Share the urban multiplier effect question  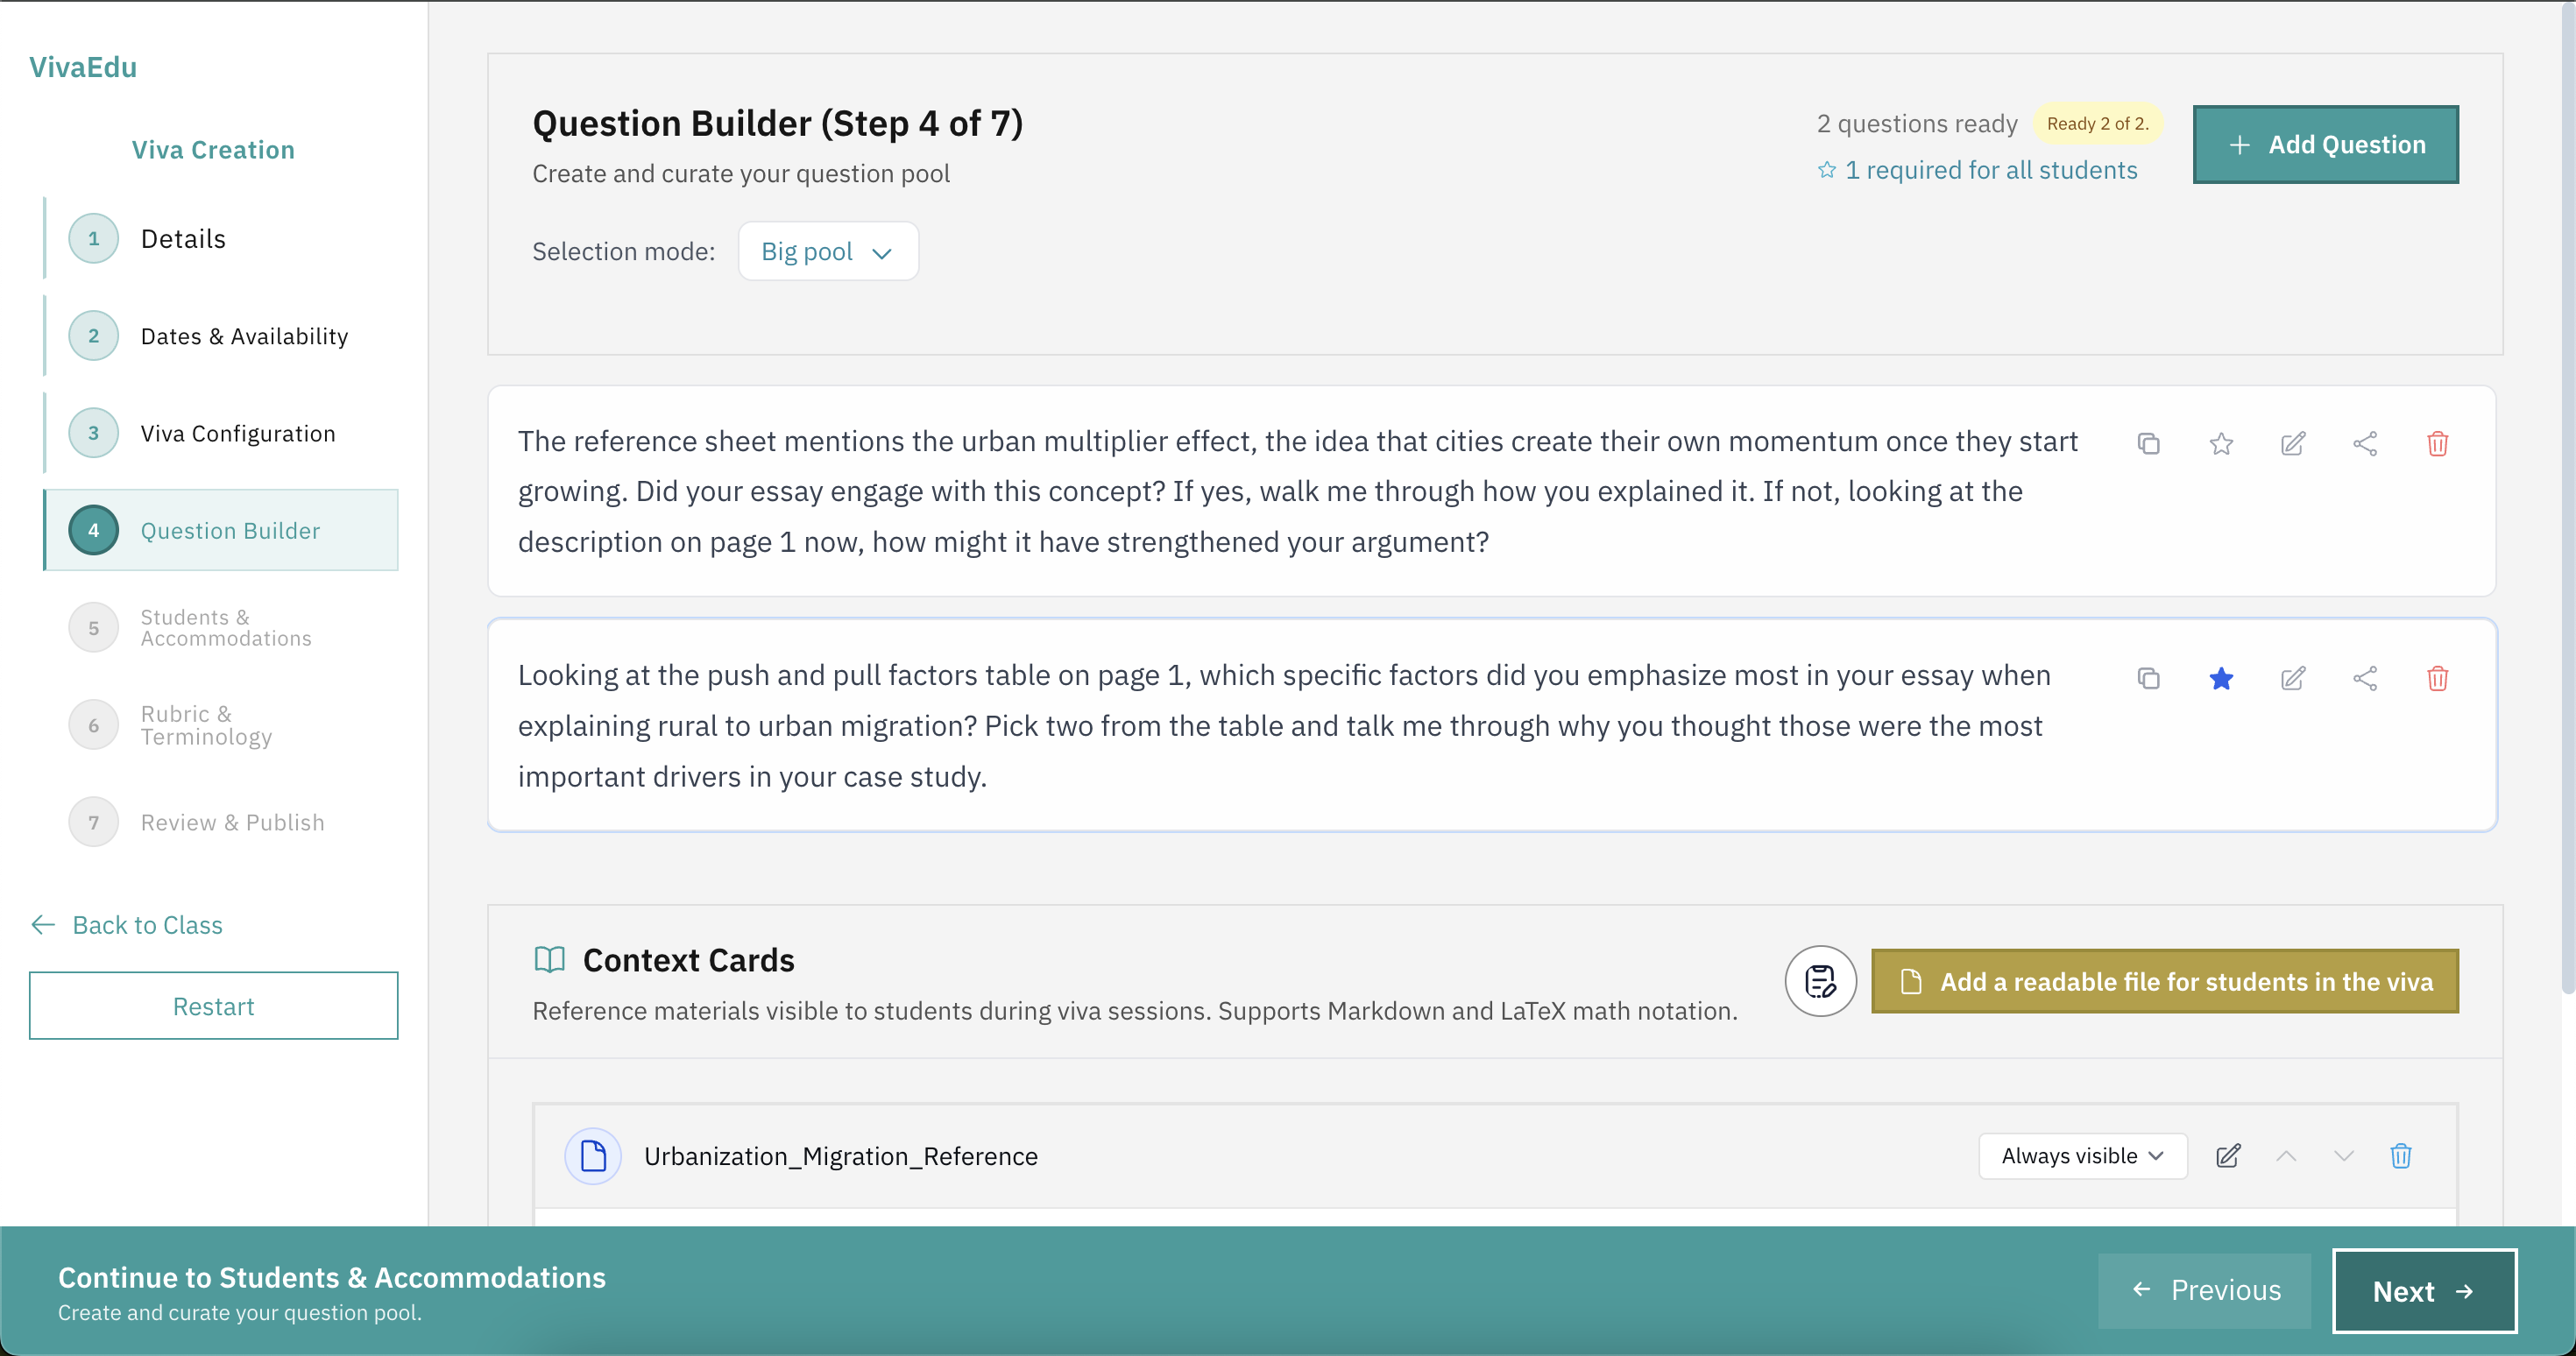click(x=2365, y=443)
